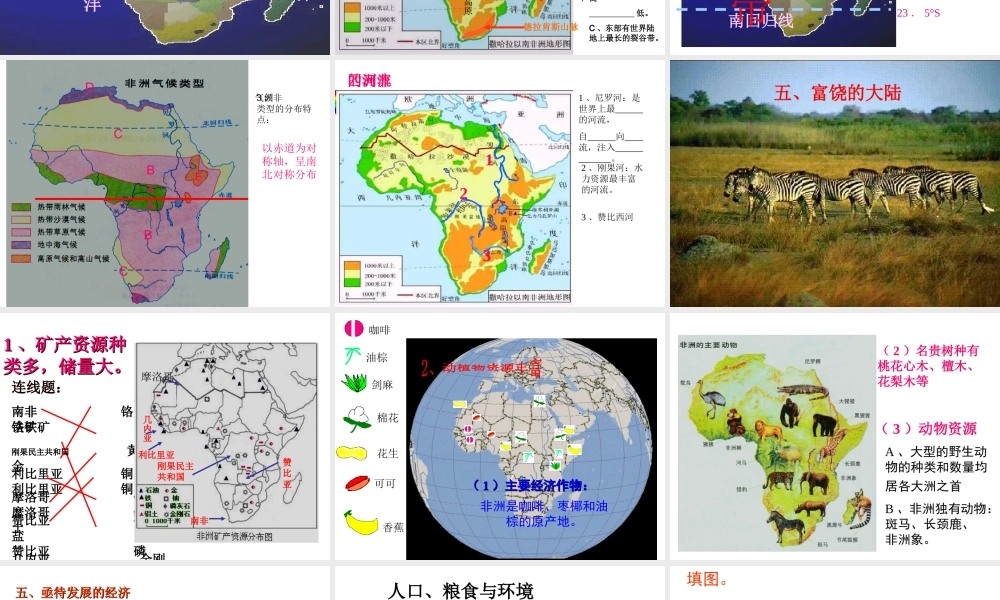Click the text 3、赞比西河
This screenshot has height=600, width=1000.
[x=607, y=217]
